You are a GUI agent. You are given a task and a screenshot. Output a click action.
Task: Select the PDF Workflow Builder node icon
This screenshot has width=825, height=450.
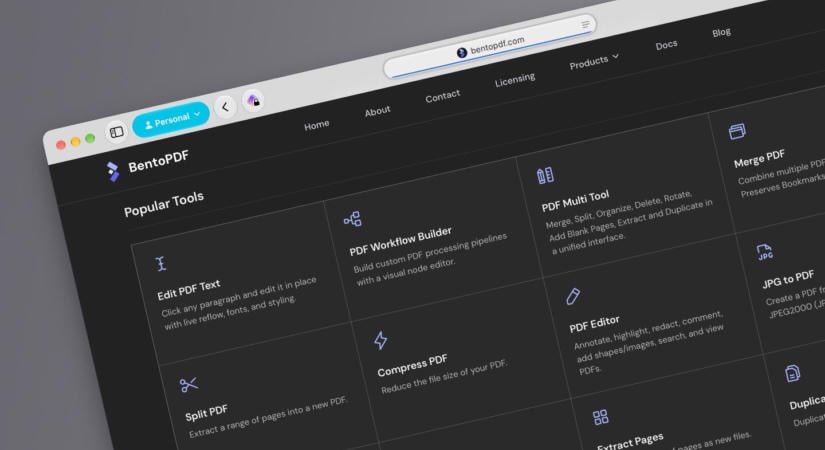click(x=353, y=219)
